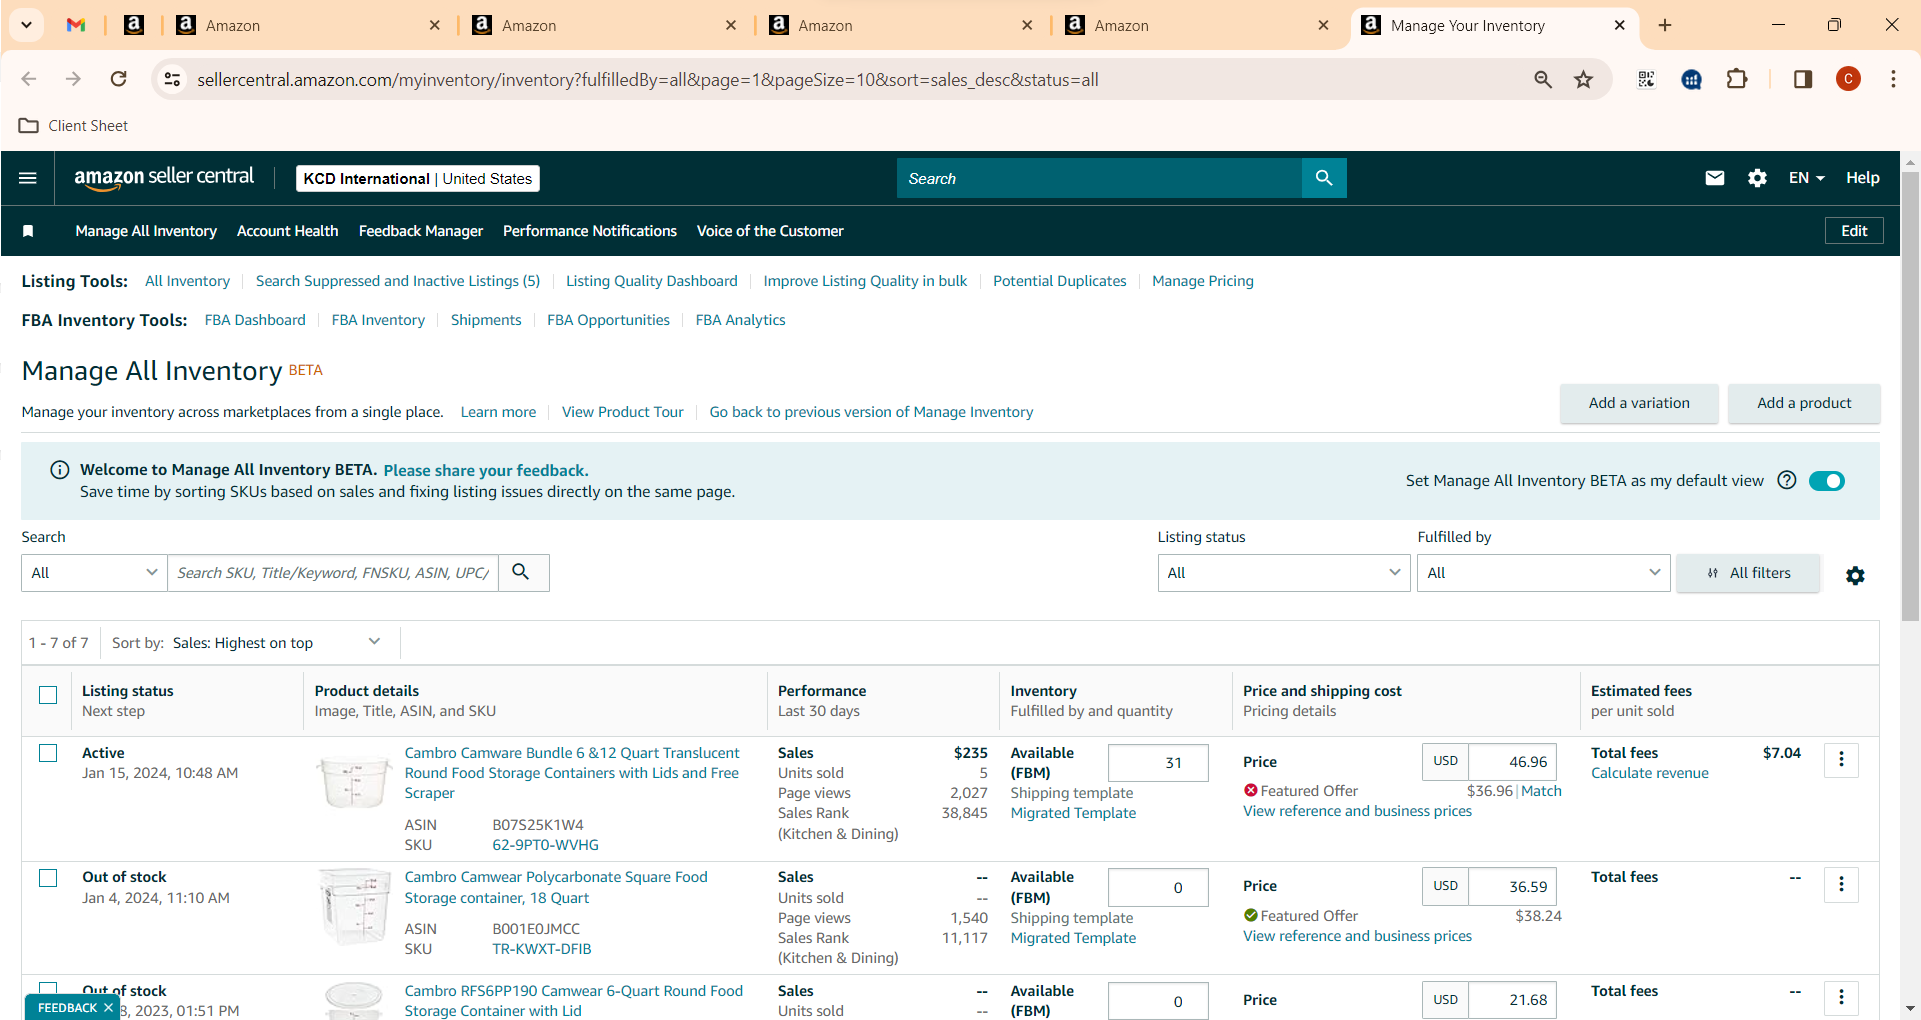Click the Add a variation button
This screenshot has height=1020, width=1921.
coord(1639,403)
